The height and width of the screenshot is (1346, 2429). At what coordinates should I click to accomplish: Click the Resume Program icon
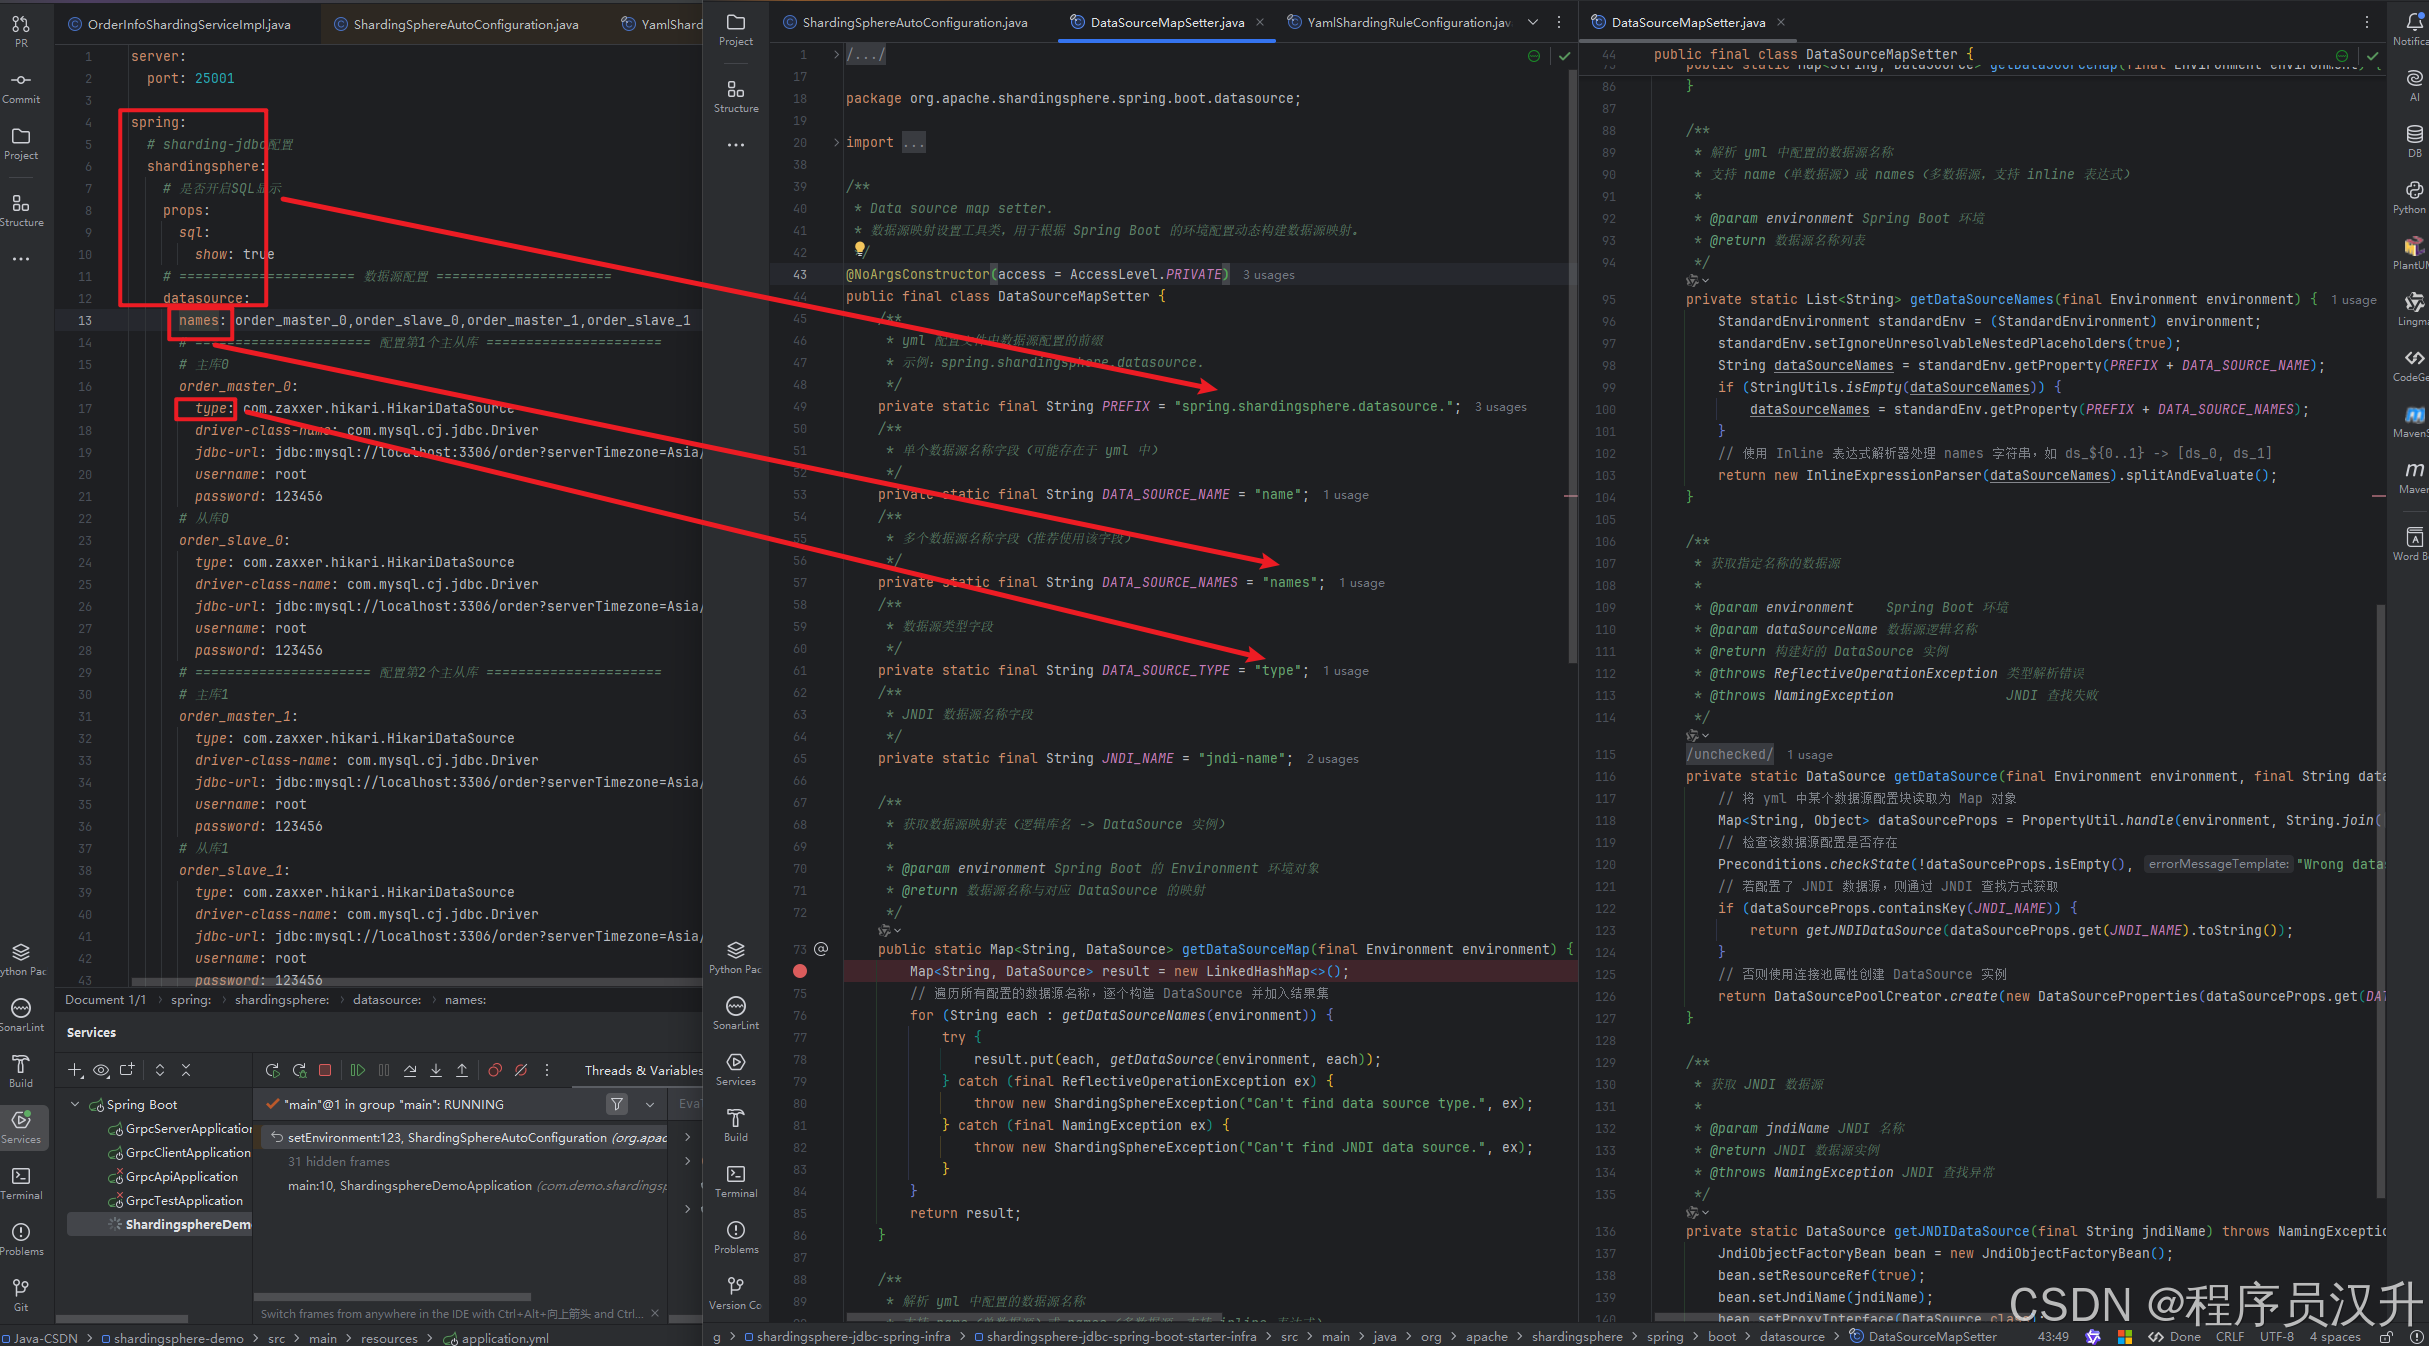tap(357, 1070)
